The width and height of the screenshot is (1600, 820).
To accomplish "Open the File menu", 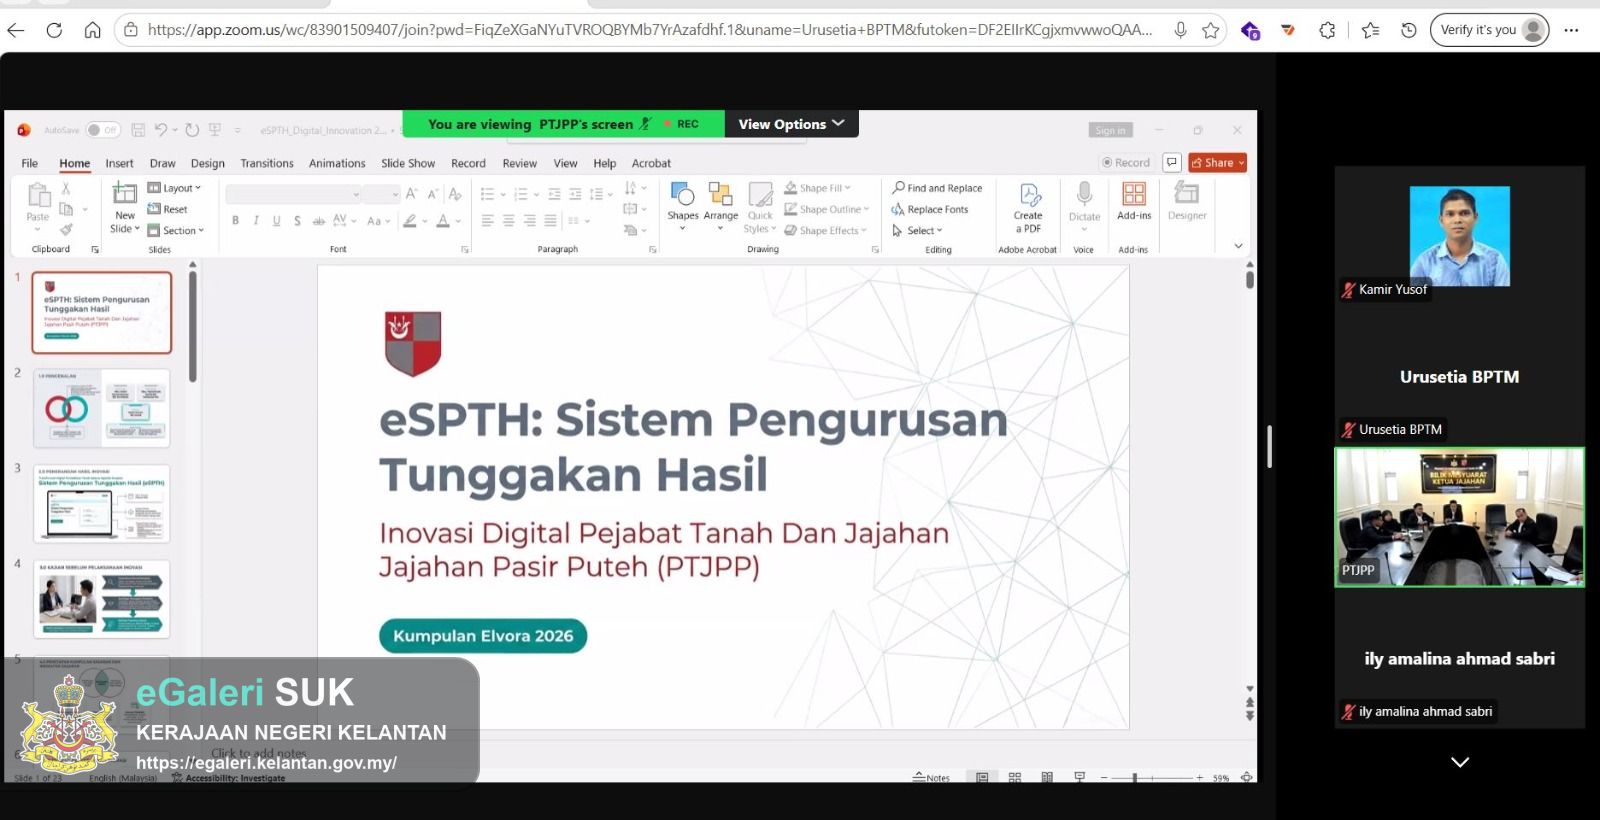I will click(30, 163).
